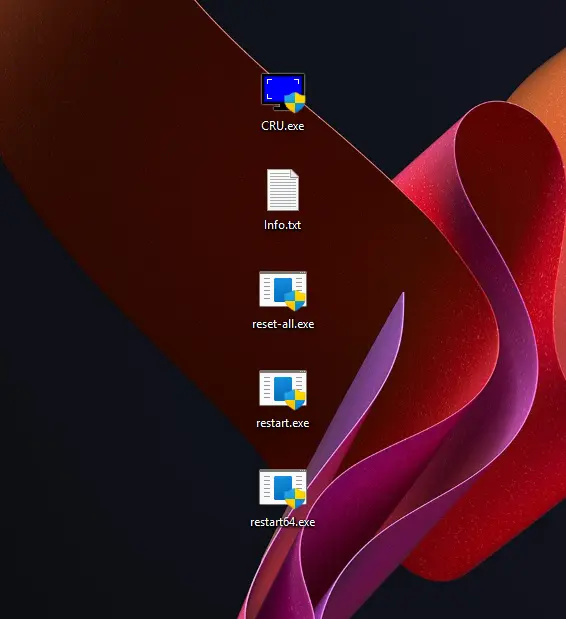The width and height of the screenshot is (566, 619).
Task: Select the restart.exe program icon
Action: point(283,390)
